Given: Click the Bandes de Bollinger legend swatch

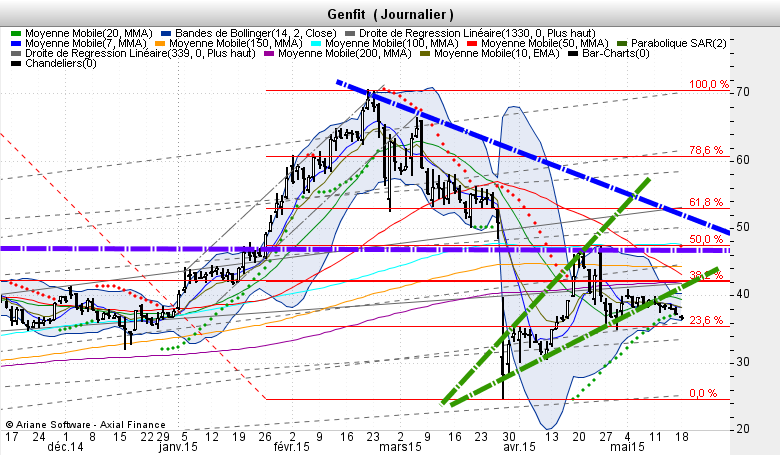Looking at the screenshot, I should (x=167, y=34).
